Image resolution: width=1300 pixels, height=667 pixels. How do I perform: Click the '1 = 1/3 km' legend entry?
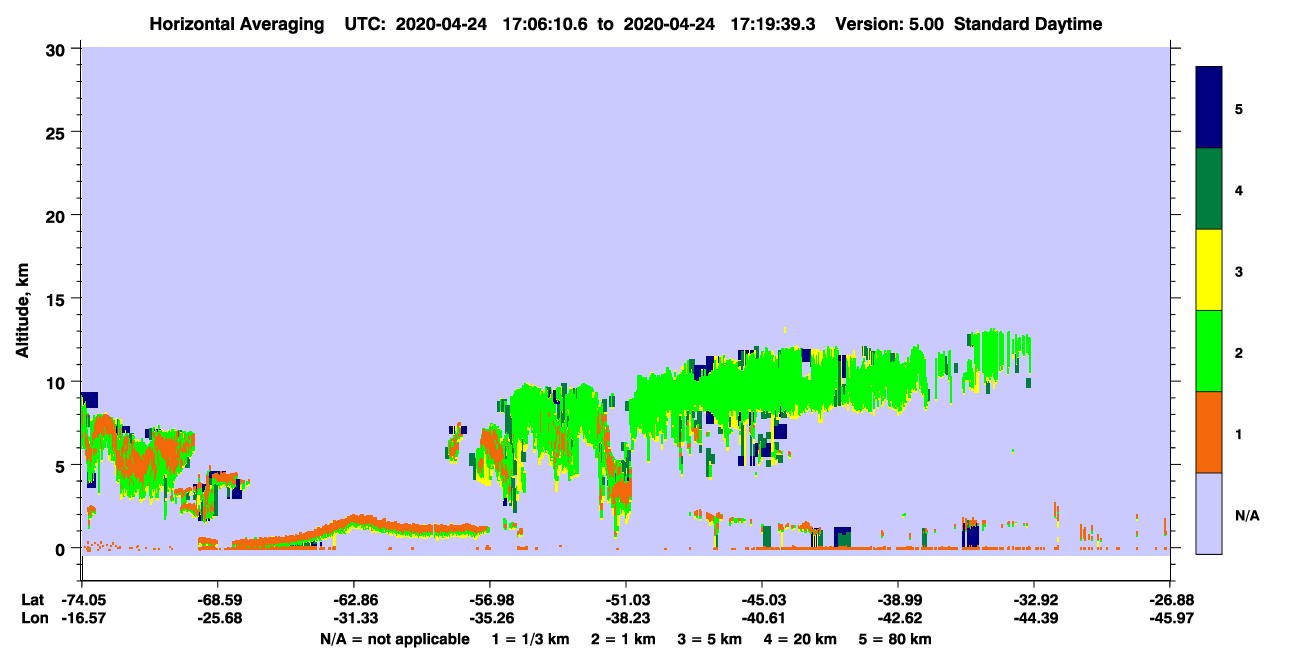coord(529,639)
